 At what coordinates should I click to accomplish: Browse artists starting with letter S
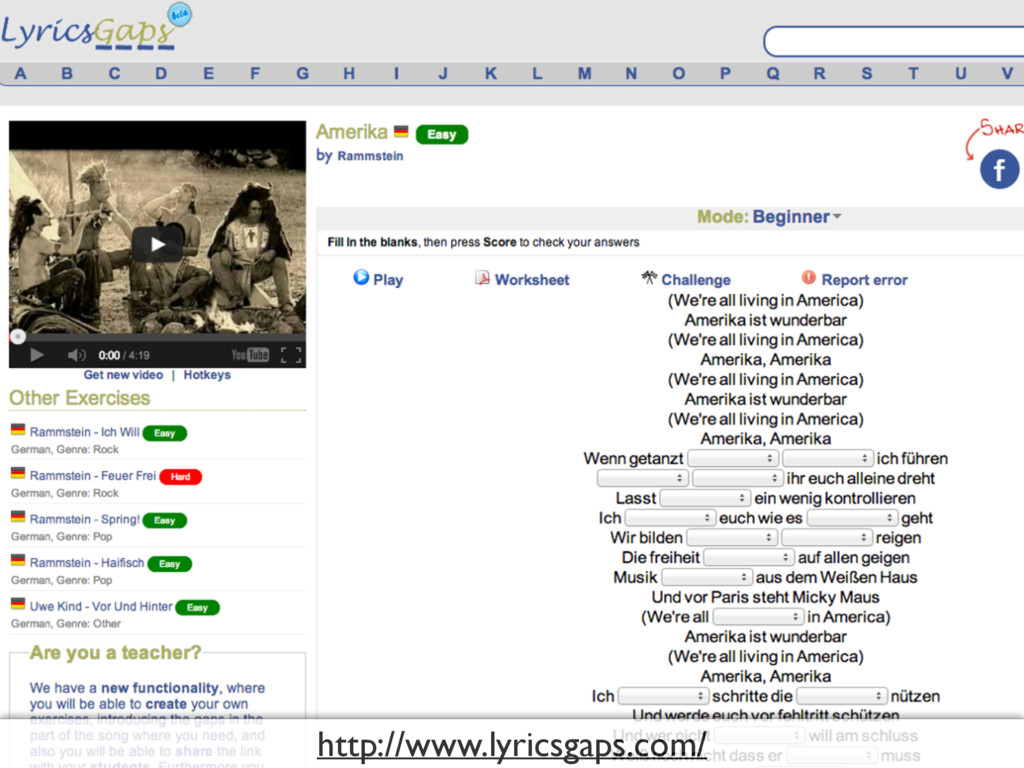tap(867, 73)
